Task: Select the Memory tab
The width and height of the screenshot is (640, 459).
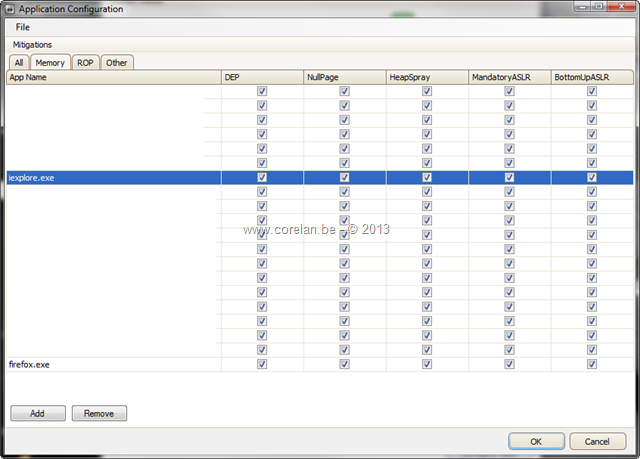Action: coord(50,63)
